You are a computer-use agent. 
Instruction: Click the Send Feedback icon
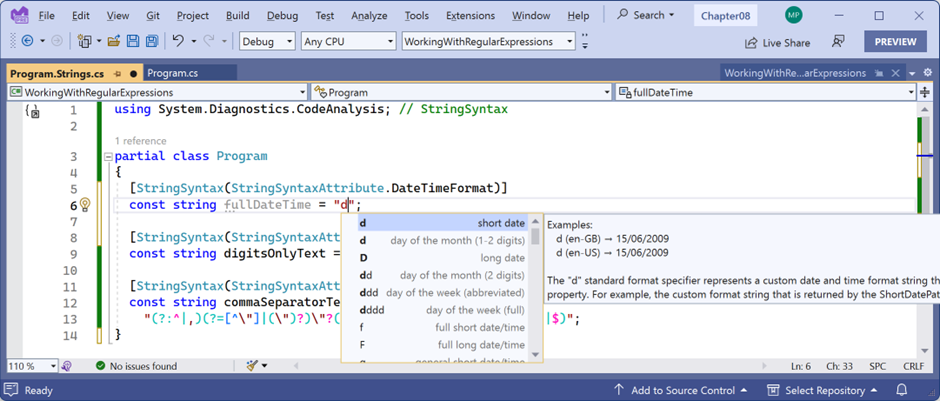coord(838,42)
